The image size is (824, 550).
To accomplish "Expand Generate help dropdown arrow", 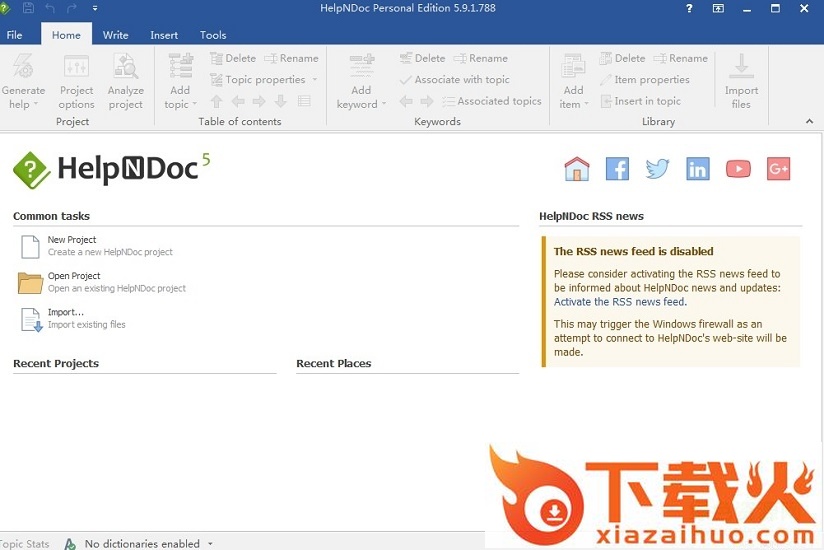I will tap(36, 104).
